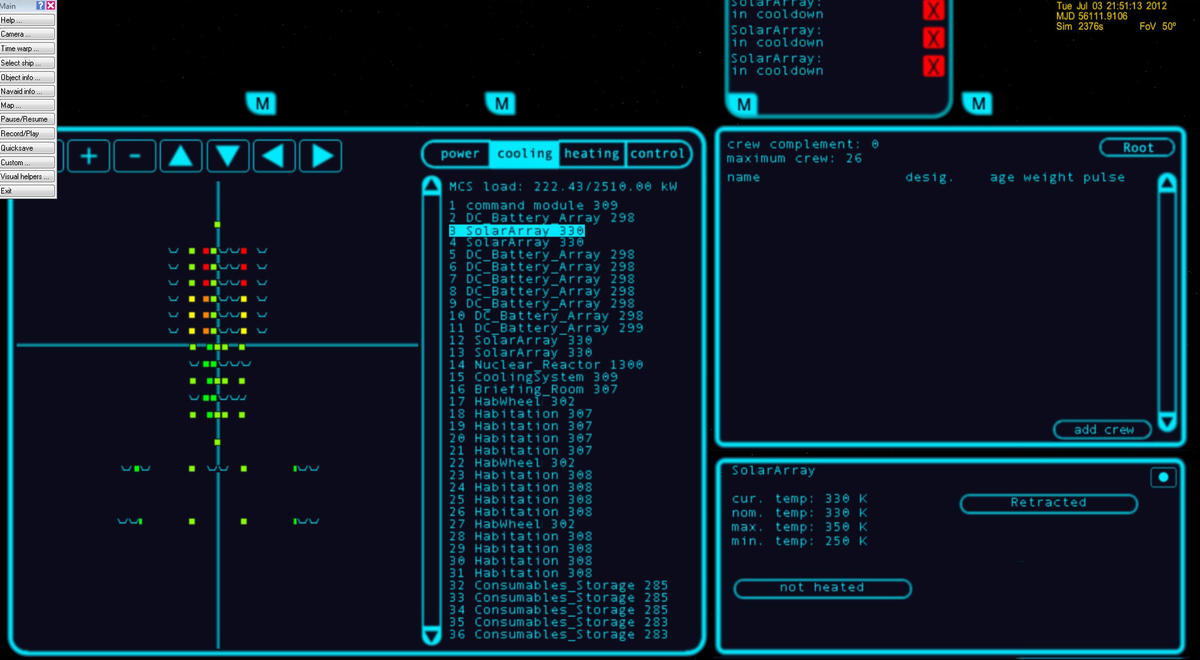The height and width of the screenshot is (660, 1200).
Task: Click the question mark in the Main window title
Action: click(x=40, y=5)
